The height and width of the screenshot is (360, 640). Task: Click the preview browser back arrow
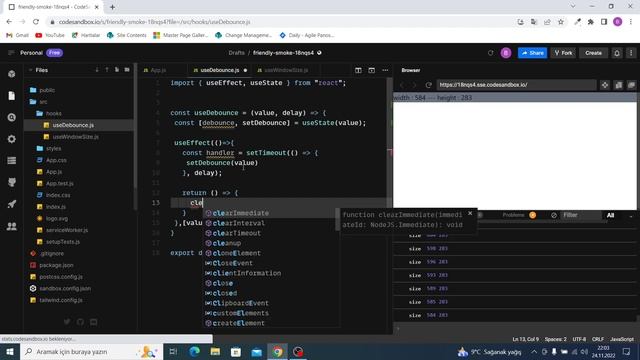pyautogui.click(x=402, y=85)
